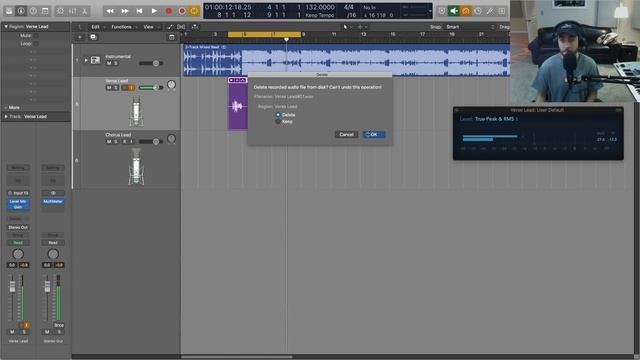
Task: Toggle Input Monitoring on Verse Lead track
Action: tap(131, 88)
